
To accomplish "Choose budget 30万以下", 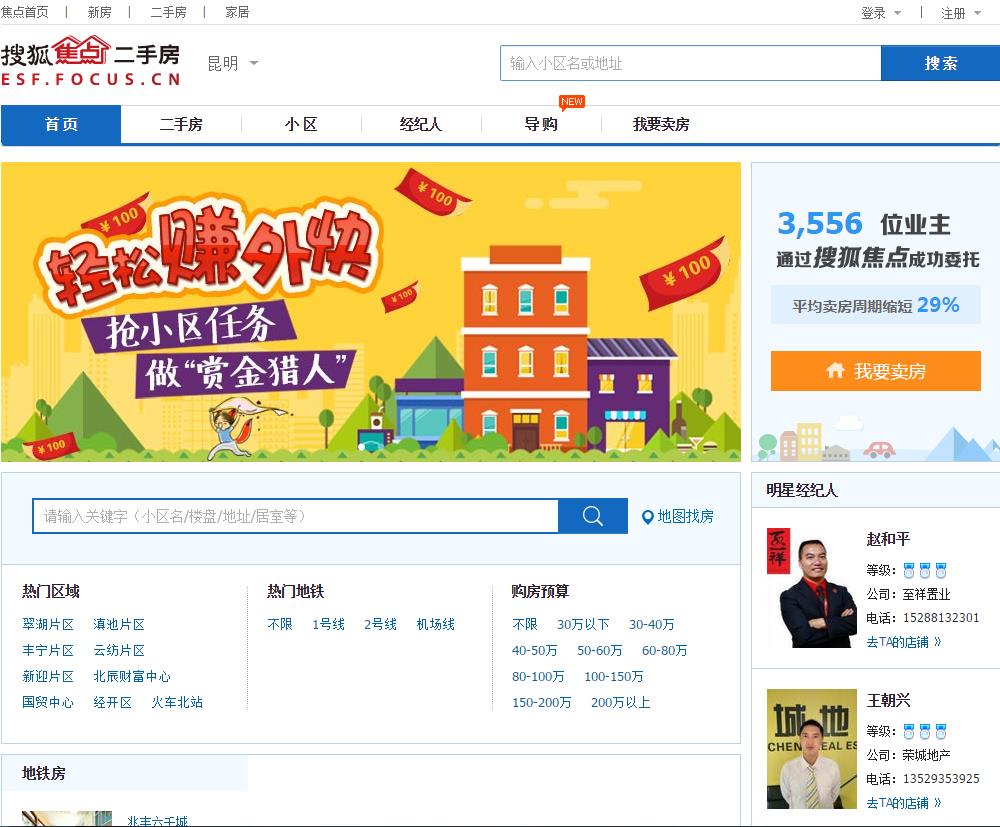I will 583,624.
